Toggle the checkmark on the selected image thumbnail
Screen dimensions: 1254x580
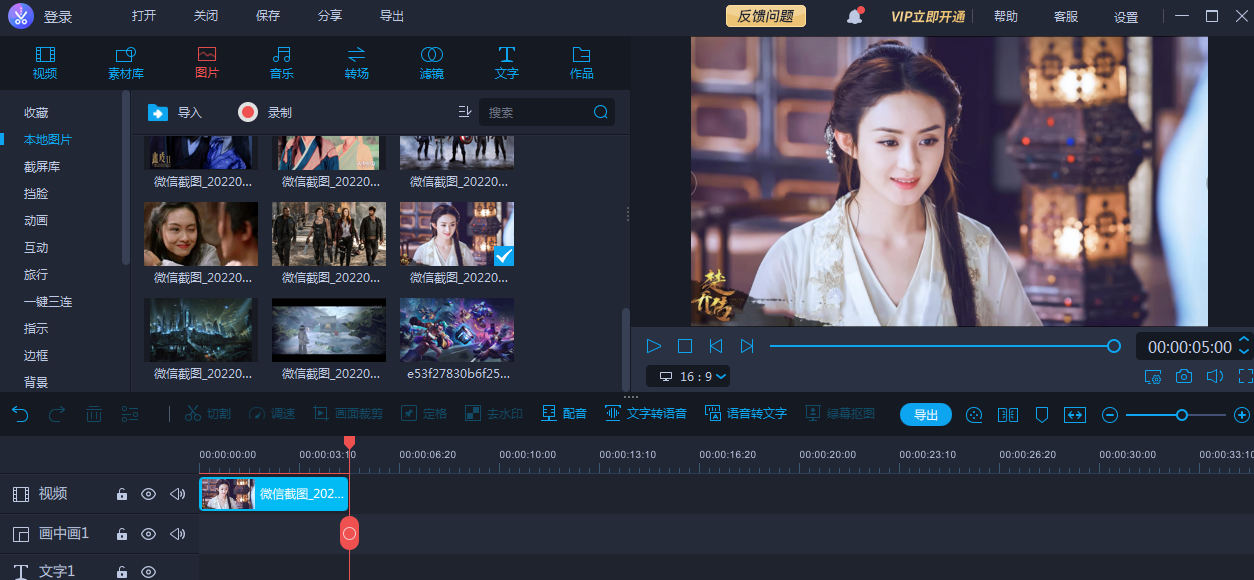click(504, 256)
